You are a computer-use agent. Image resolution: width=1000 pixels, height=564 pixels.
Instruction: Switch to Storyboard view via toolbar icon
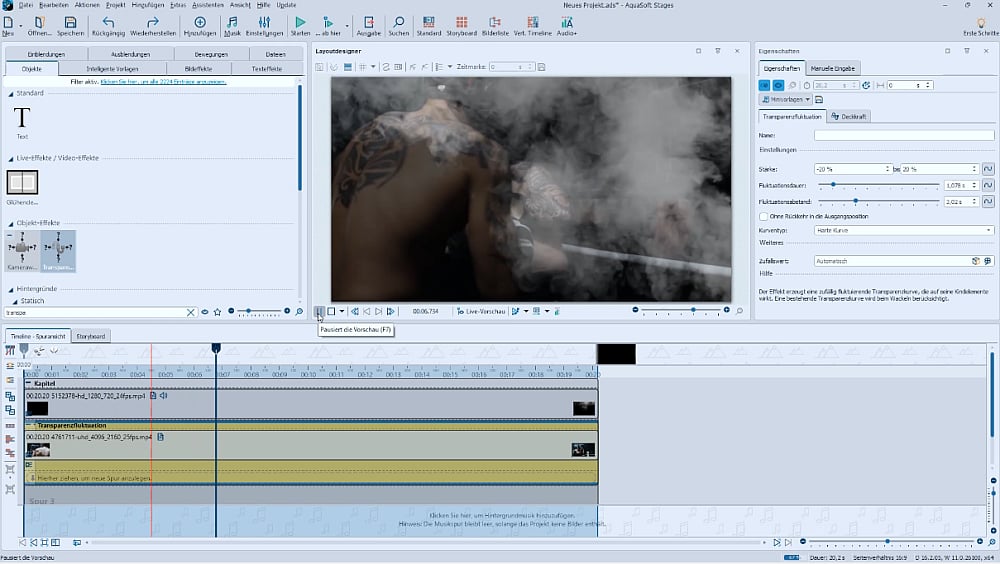click(460, 21)
